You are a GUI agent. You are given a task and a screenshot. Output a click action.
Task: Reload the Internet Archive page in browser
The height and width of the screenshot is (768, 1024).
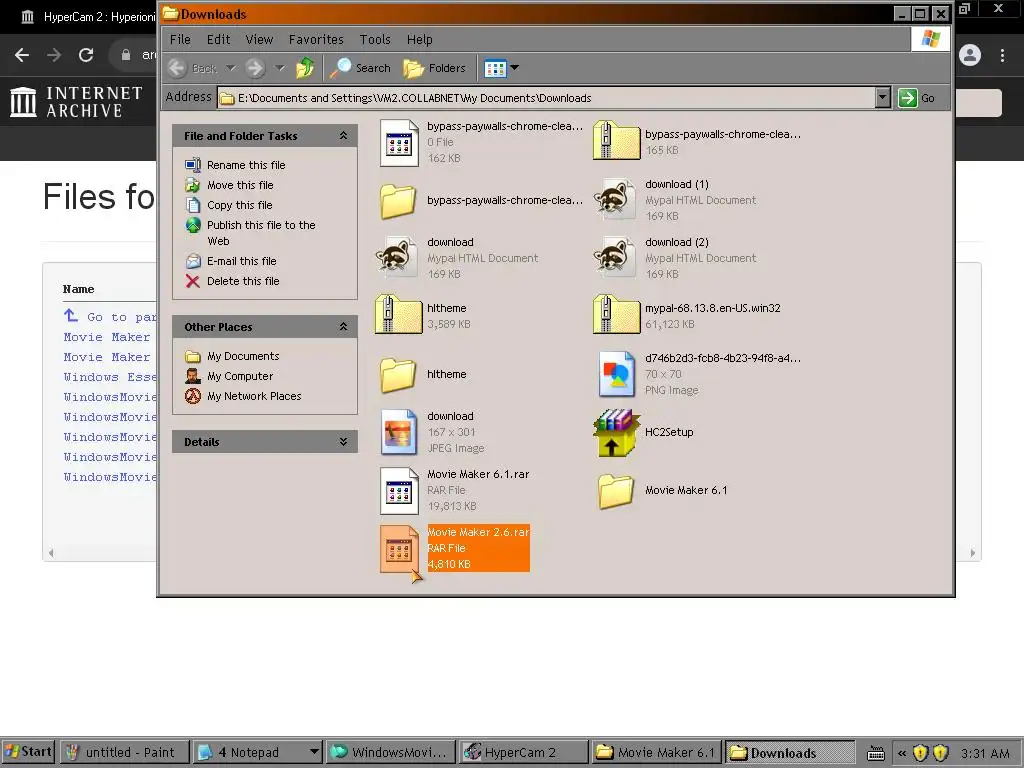pos(86,55)
